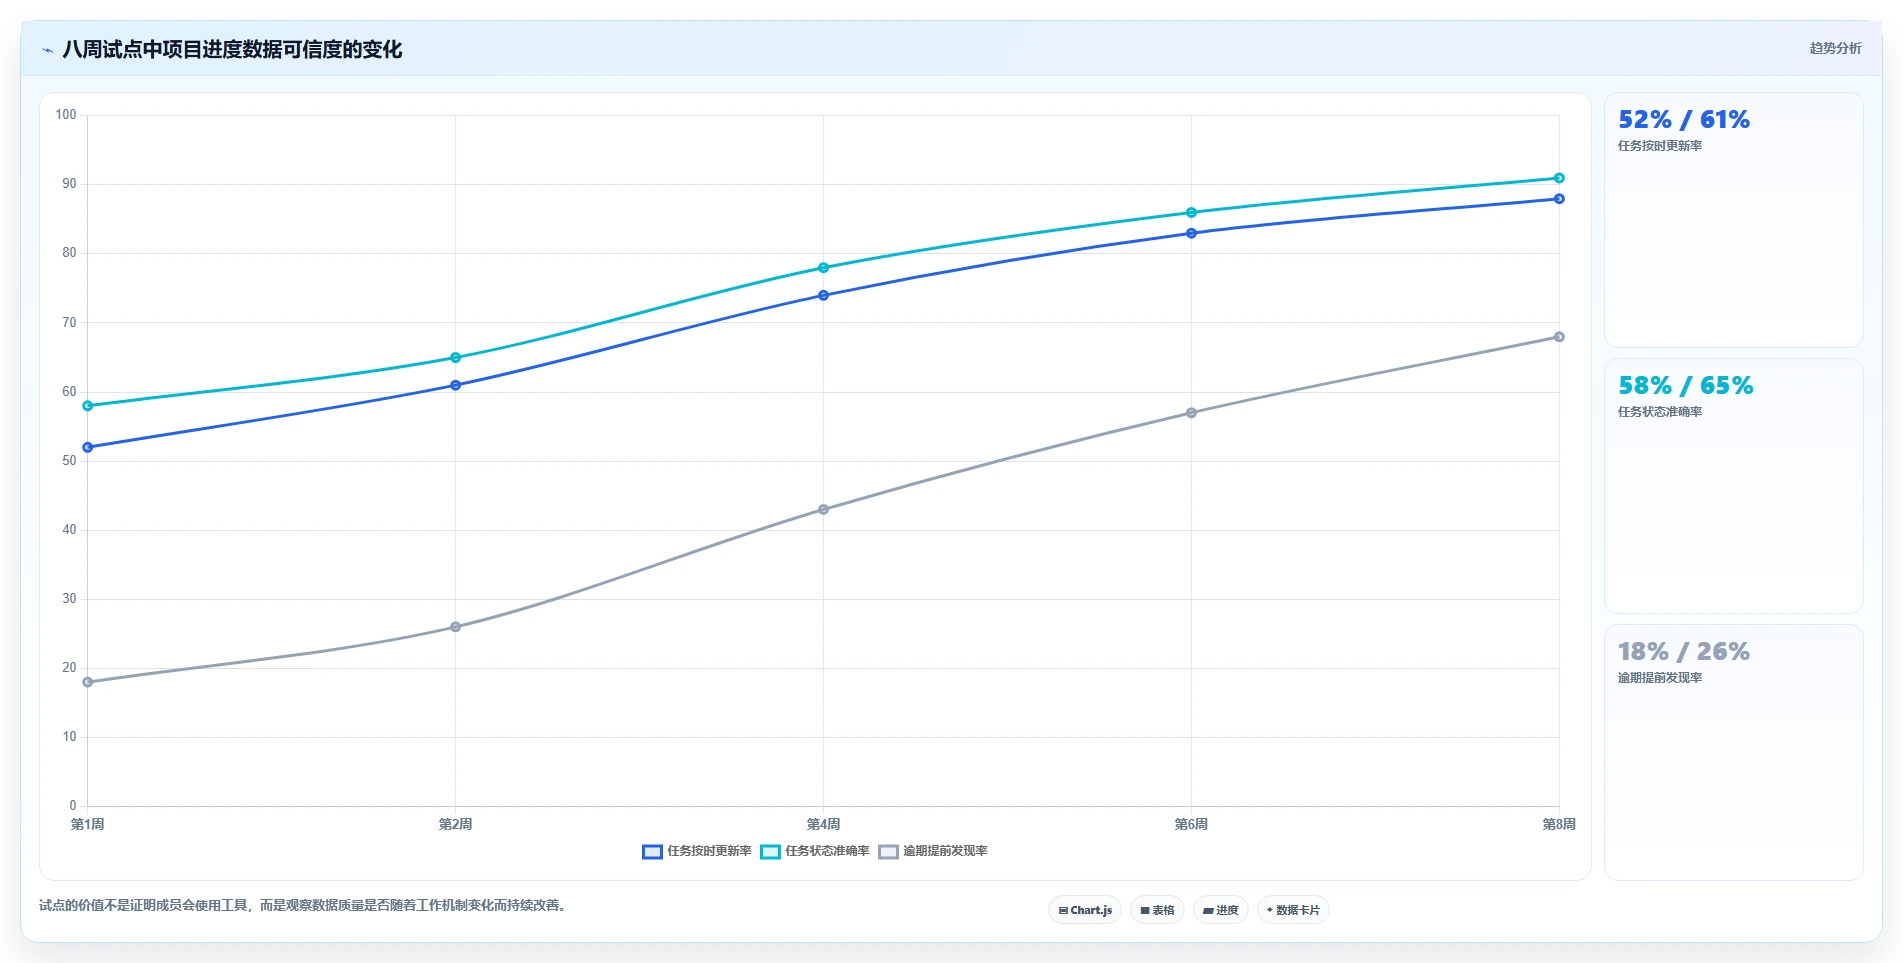Select 第1周 point on 任务状态准确率 line
1903x963 pixels.
(88, 406)
